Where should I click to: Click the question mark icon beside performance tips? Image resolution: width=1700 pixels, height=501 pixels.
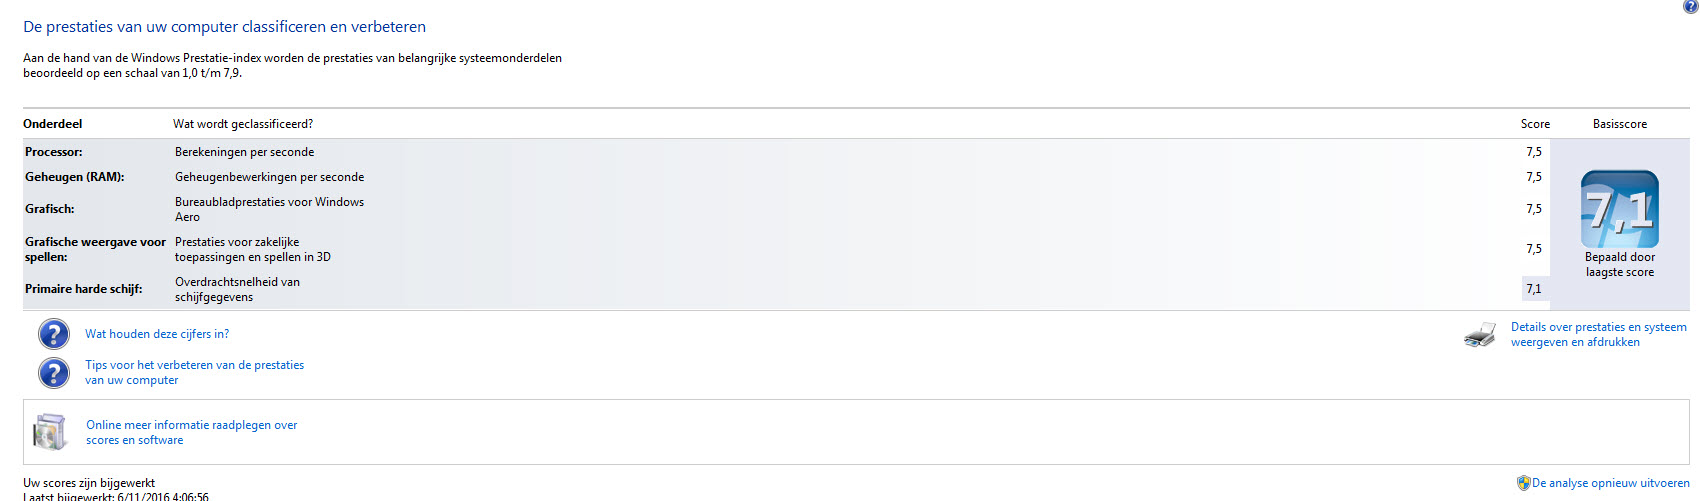coord(54,373)
